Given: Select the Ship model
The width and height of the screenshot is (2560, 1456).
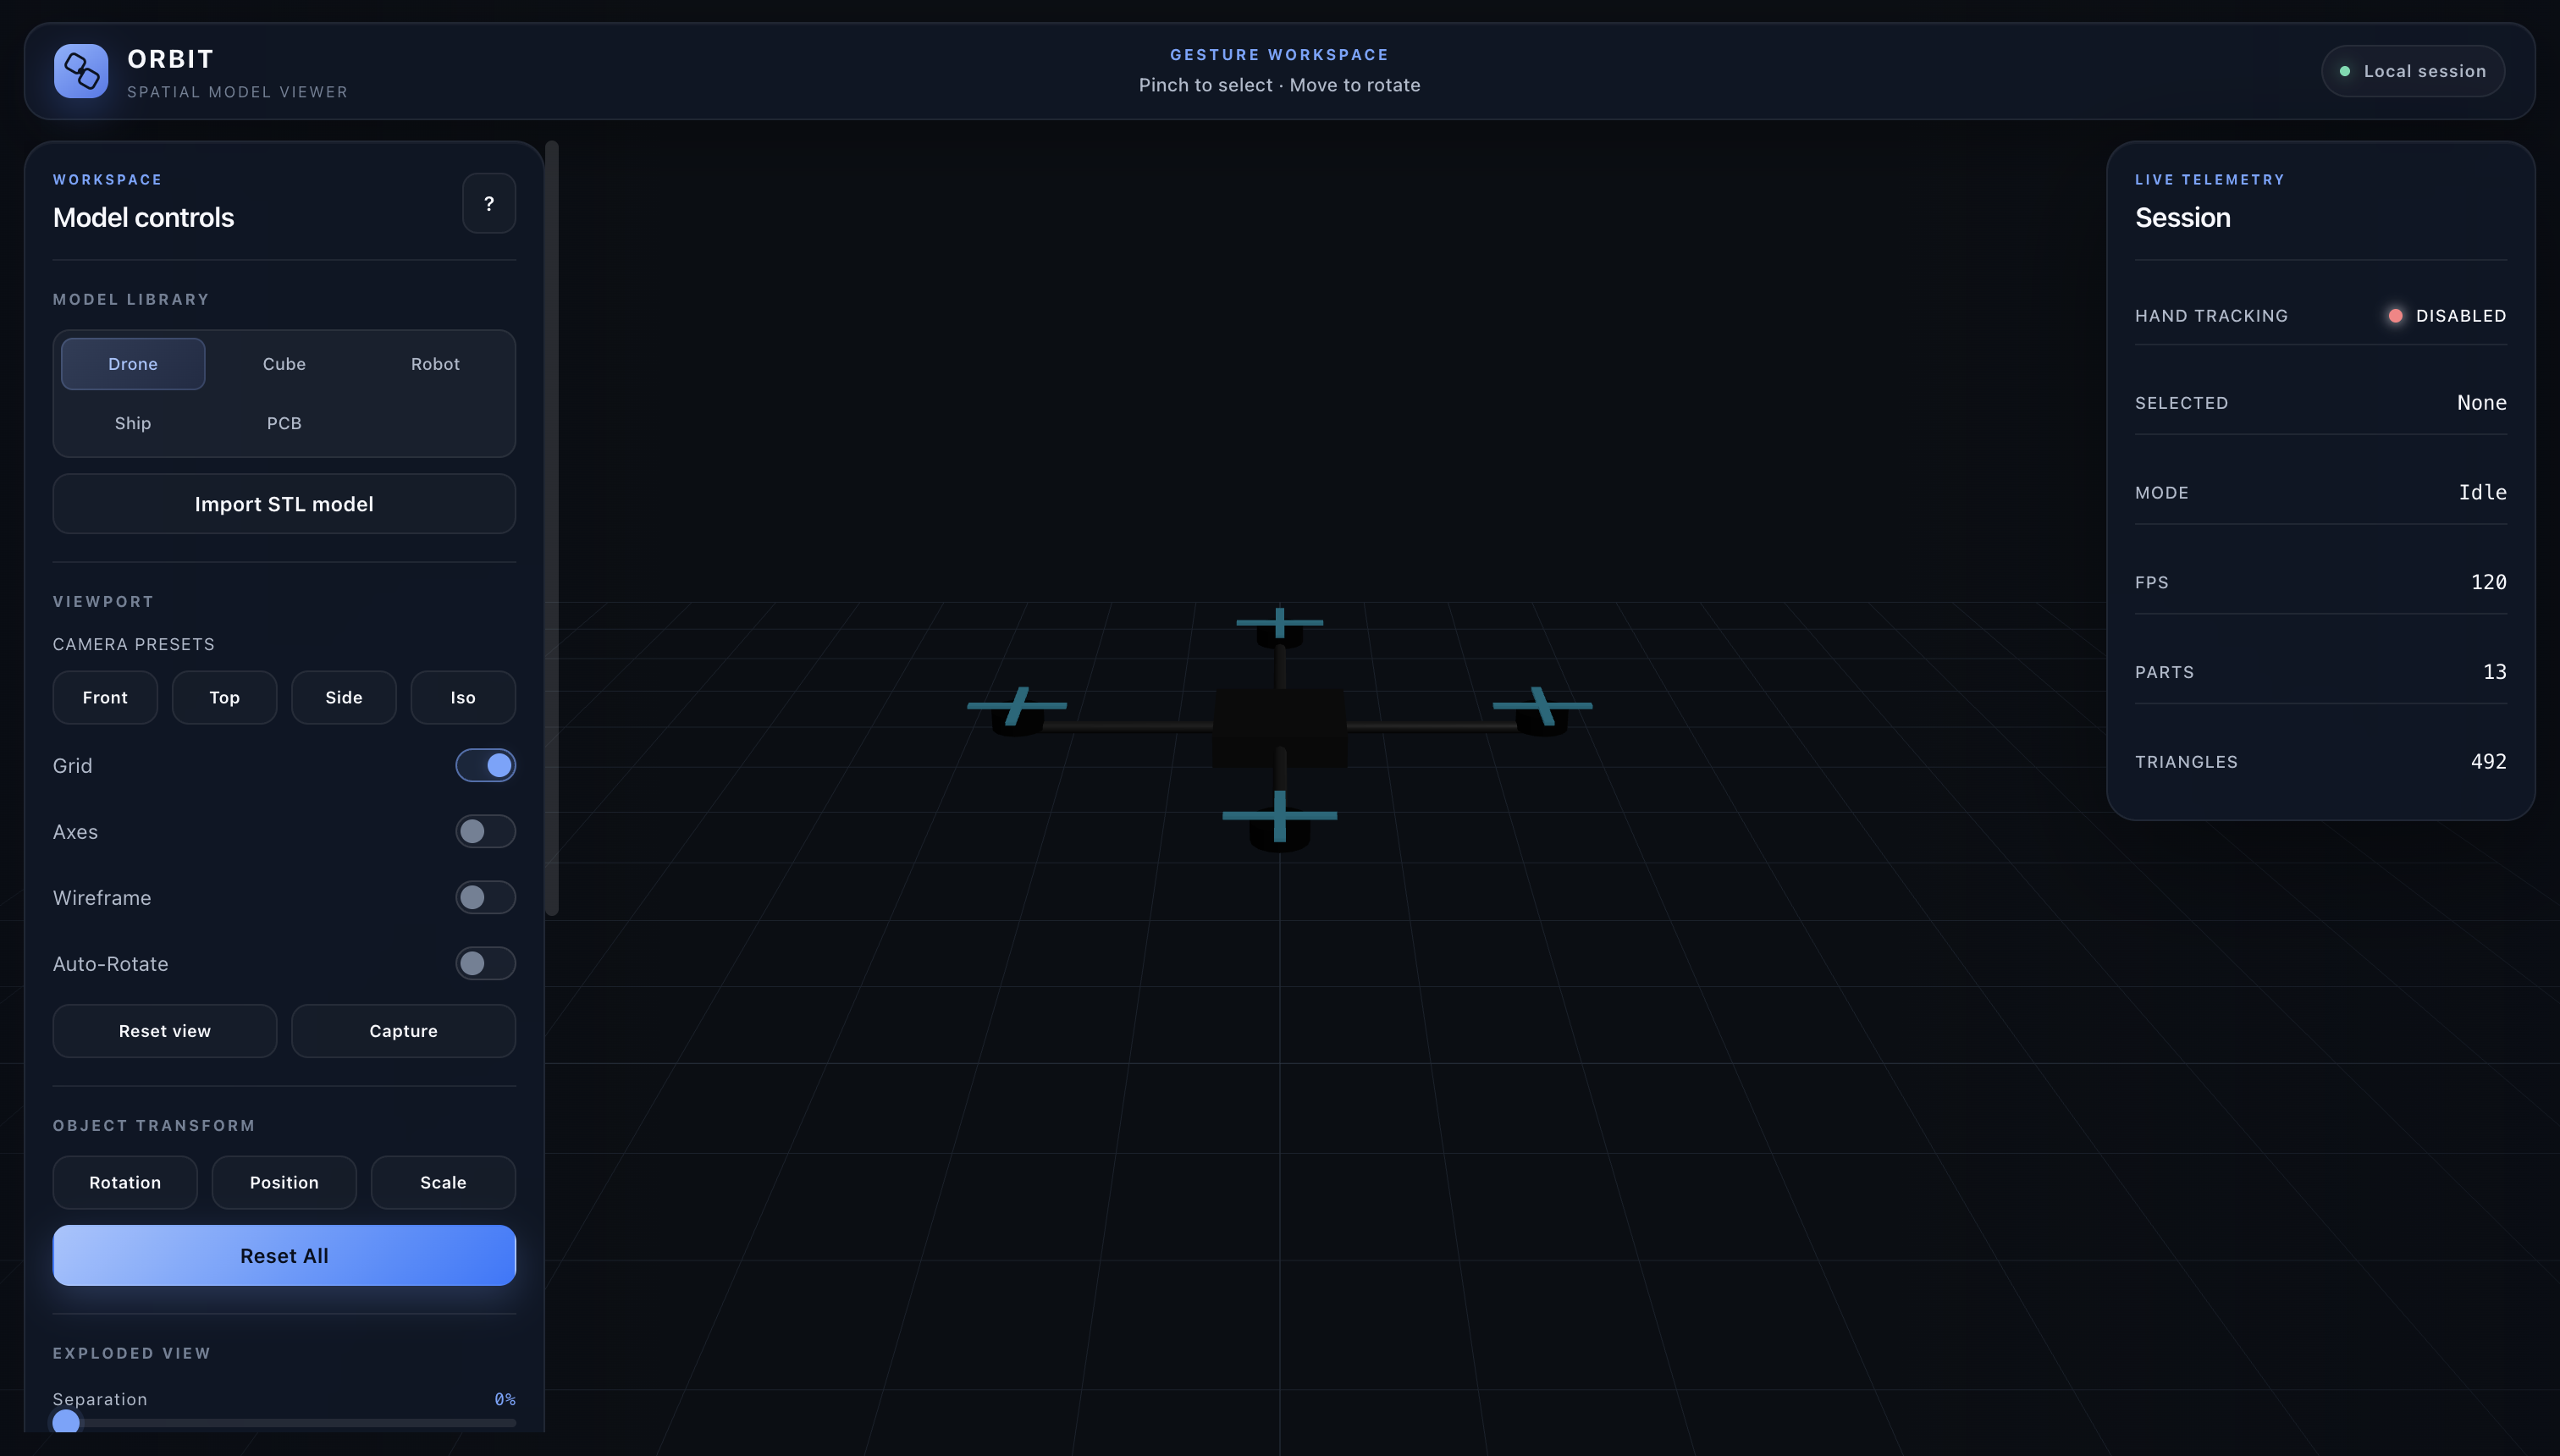Looking at the screenshot, I should [133, 423].
